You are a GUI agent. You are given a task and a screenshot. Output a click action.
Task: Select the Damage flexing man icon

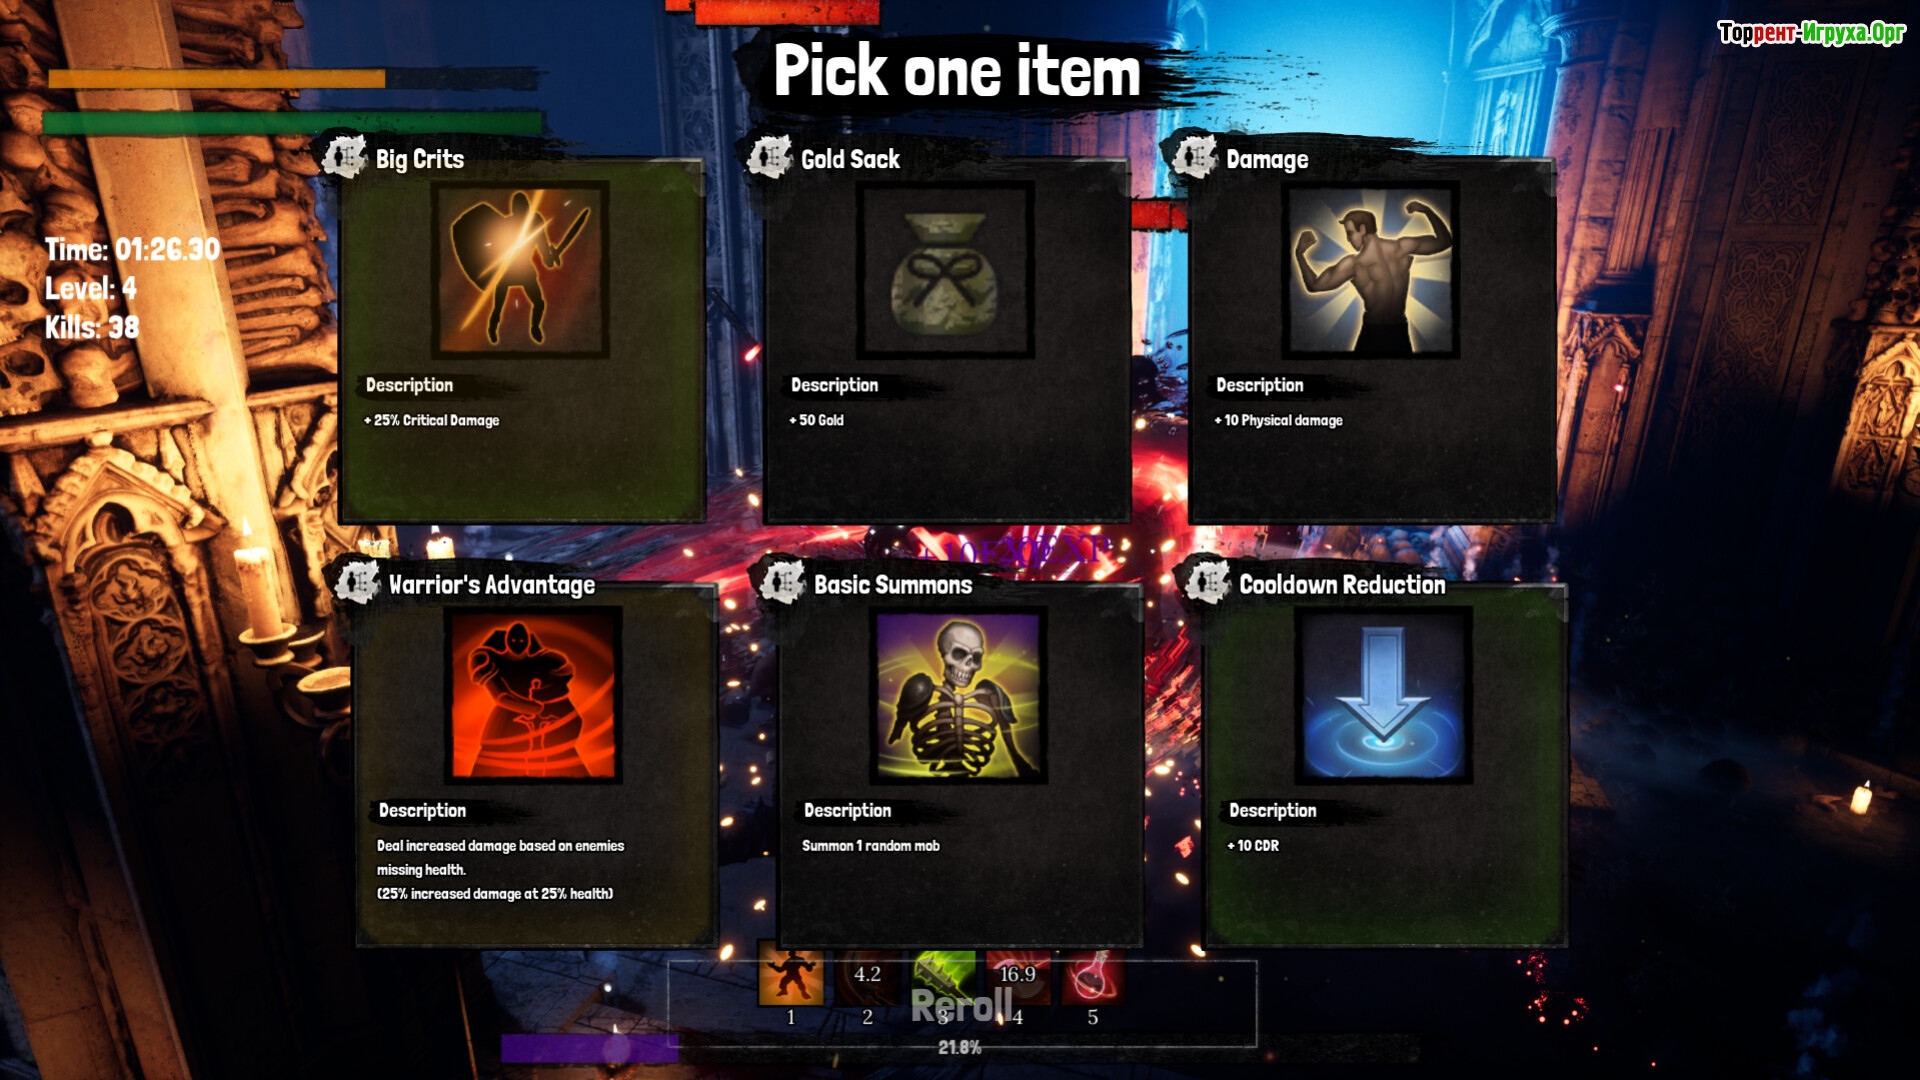1371,270
